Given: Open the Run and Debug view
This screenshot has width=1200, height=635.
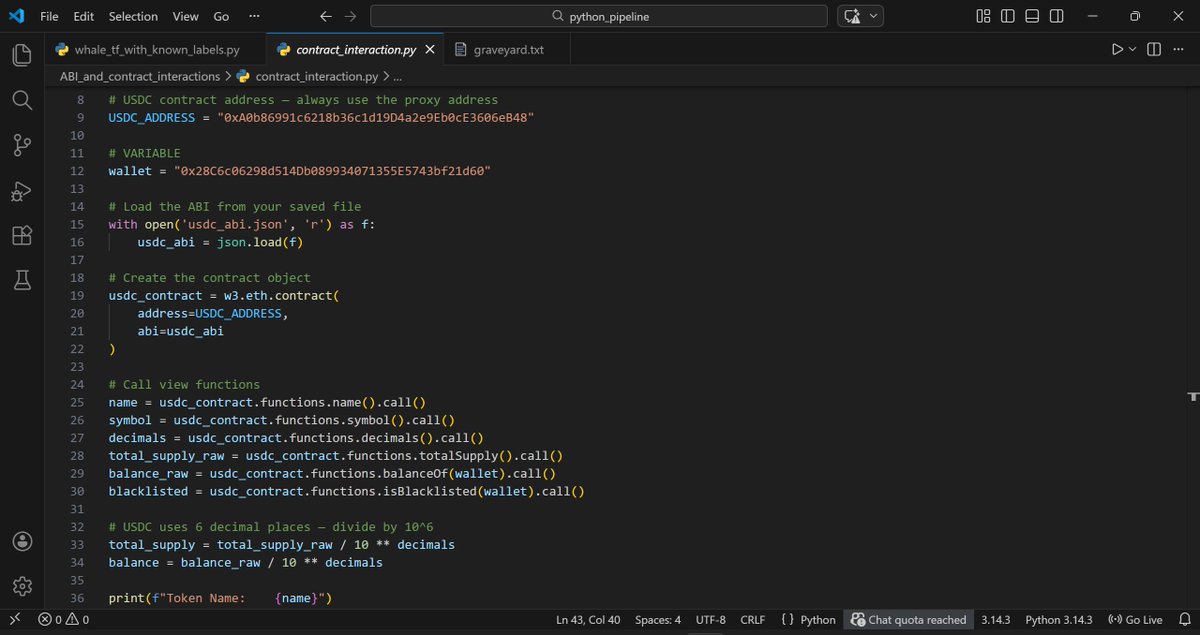Looking at the screenshot, I should (22, 190).
